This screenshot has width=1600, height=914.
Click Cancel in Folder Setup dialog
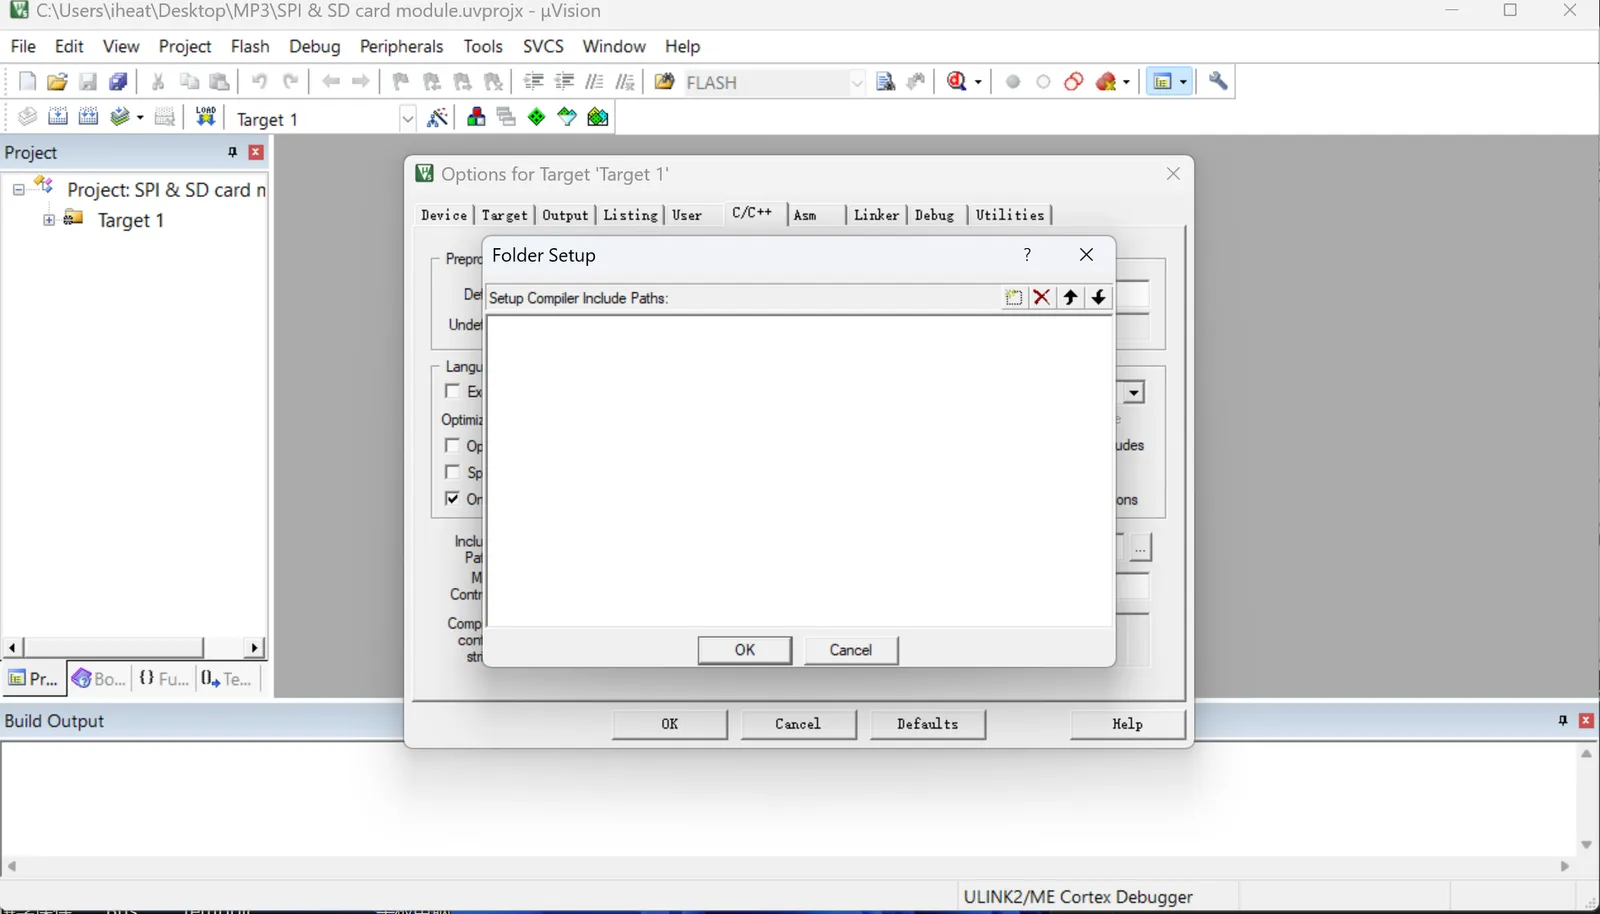(851, 650)
